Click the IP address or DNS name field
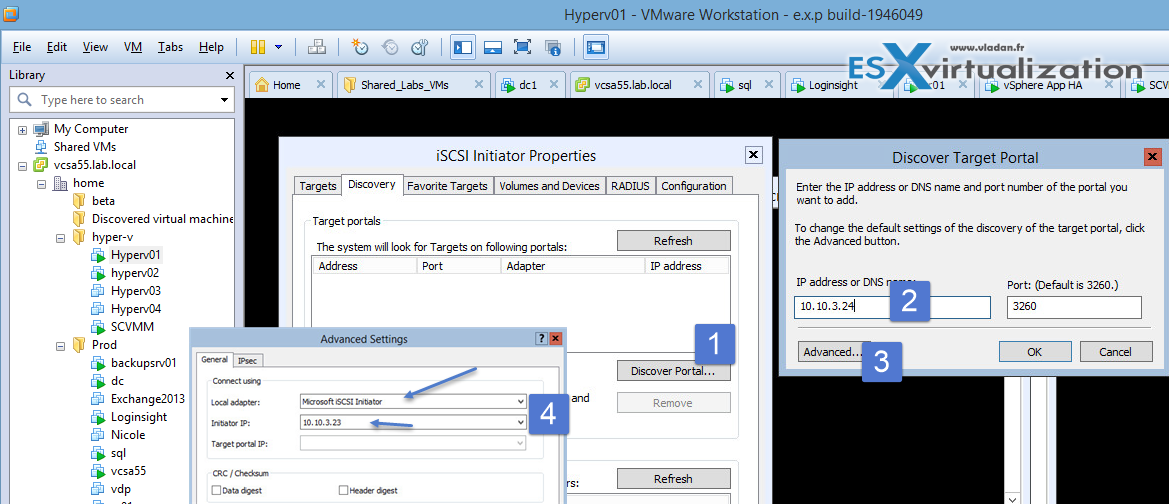Screen dimensions: 1169x504 [x=892, y=307]
